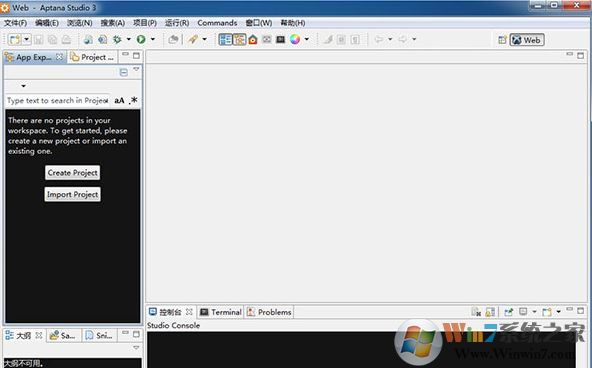
Task: Switch to the Project Explorer tab
Action: click(x=92, y=57)
